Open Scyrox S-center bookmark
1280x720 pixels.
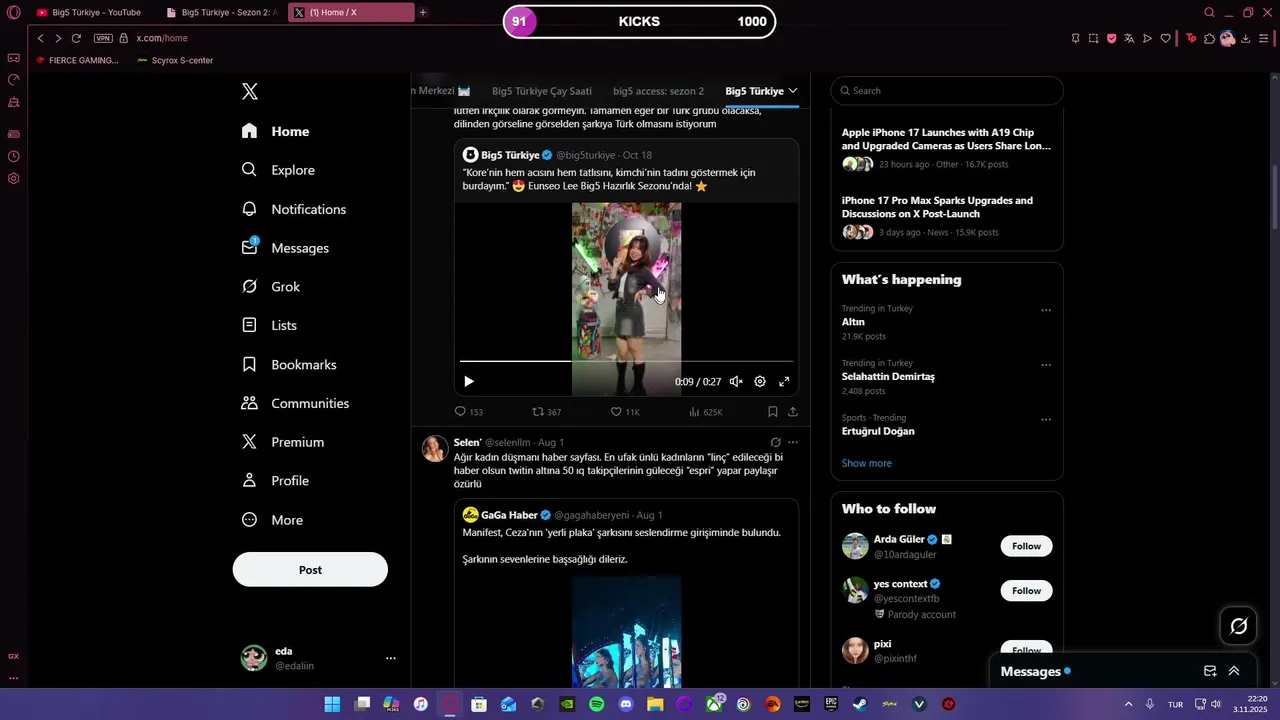click(175, 61)
